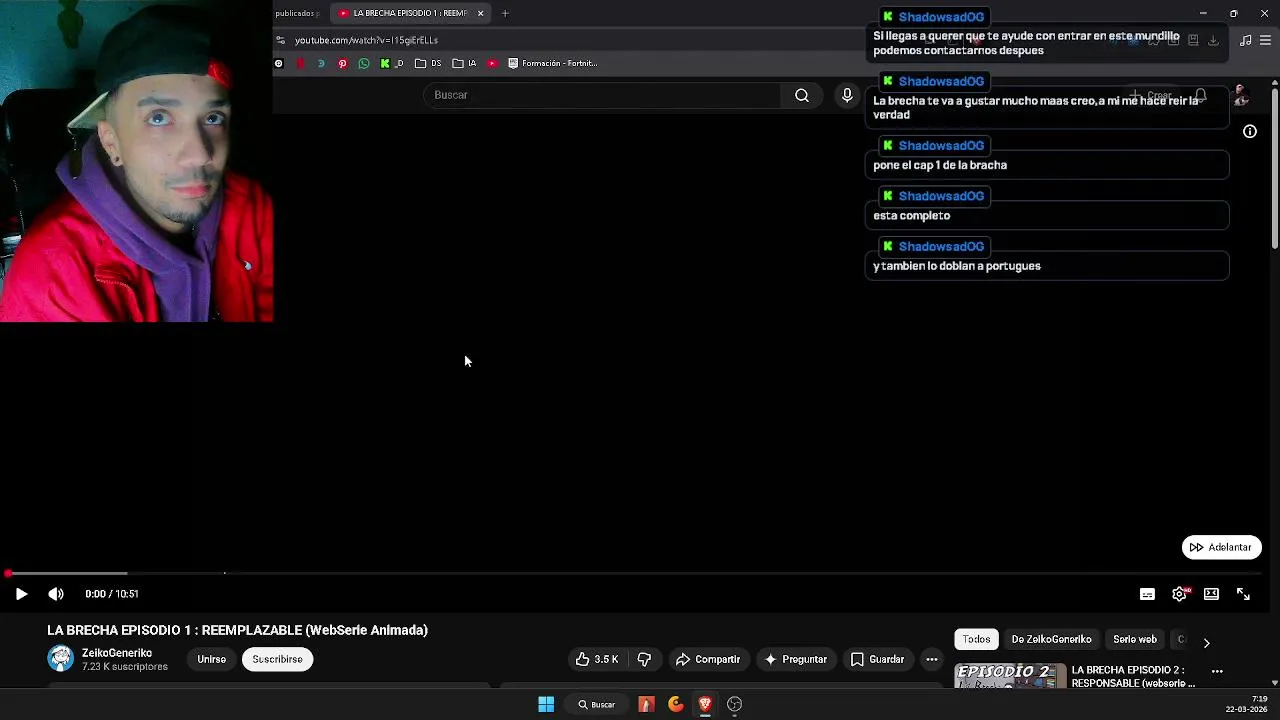
Task: Click chat message 'pone el cap 1 de la bracha'
Action: click(940, 165)
